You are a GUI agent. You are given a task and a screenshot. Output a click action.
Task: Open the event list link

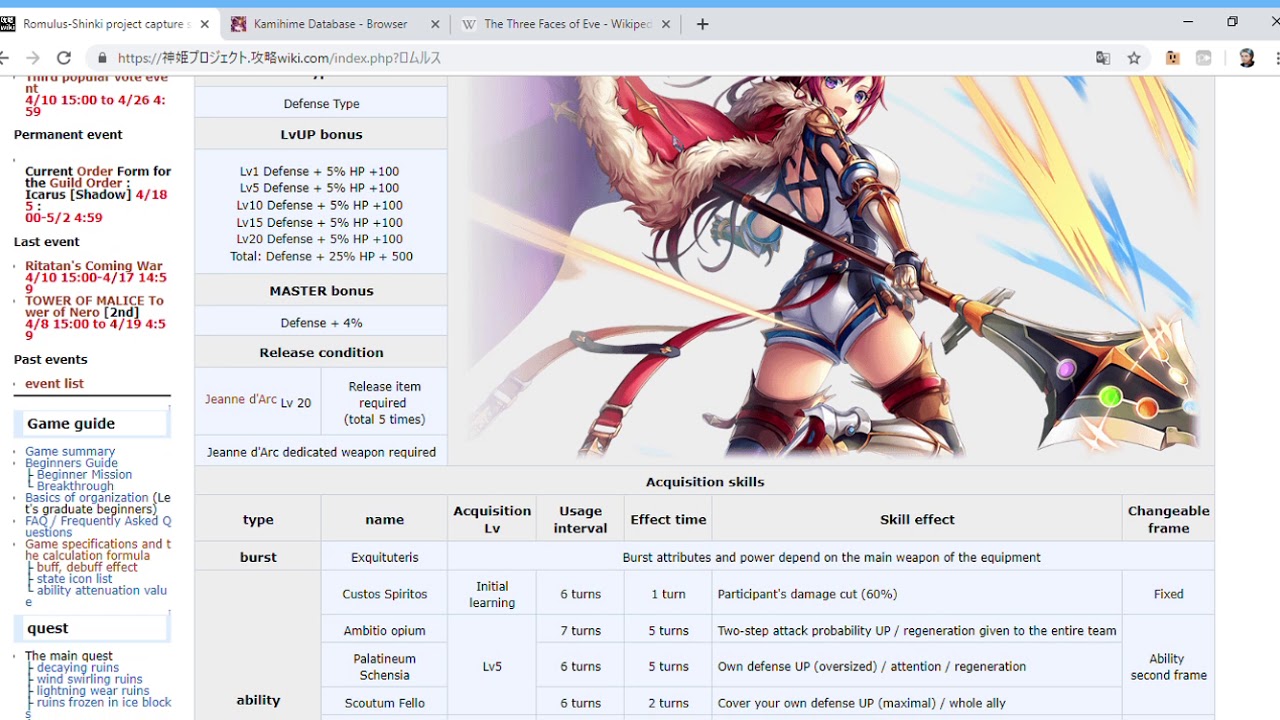tap(54, 383)
